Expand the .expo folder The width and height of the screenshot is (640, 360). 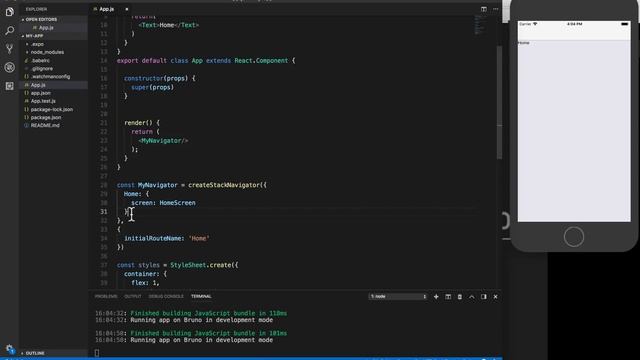click(x=37, y=44)
